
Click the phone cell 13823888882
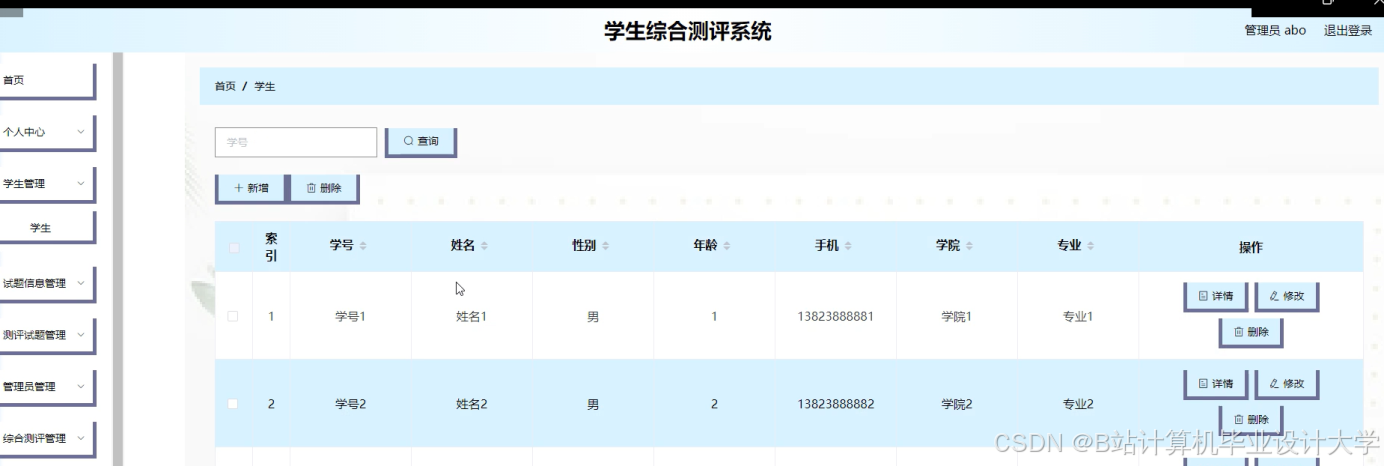836,404
